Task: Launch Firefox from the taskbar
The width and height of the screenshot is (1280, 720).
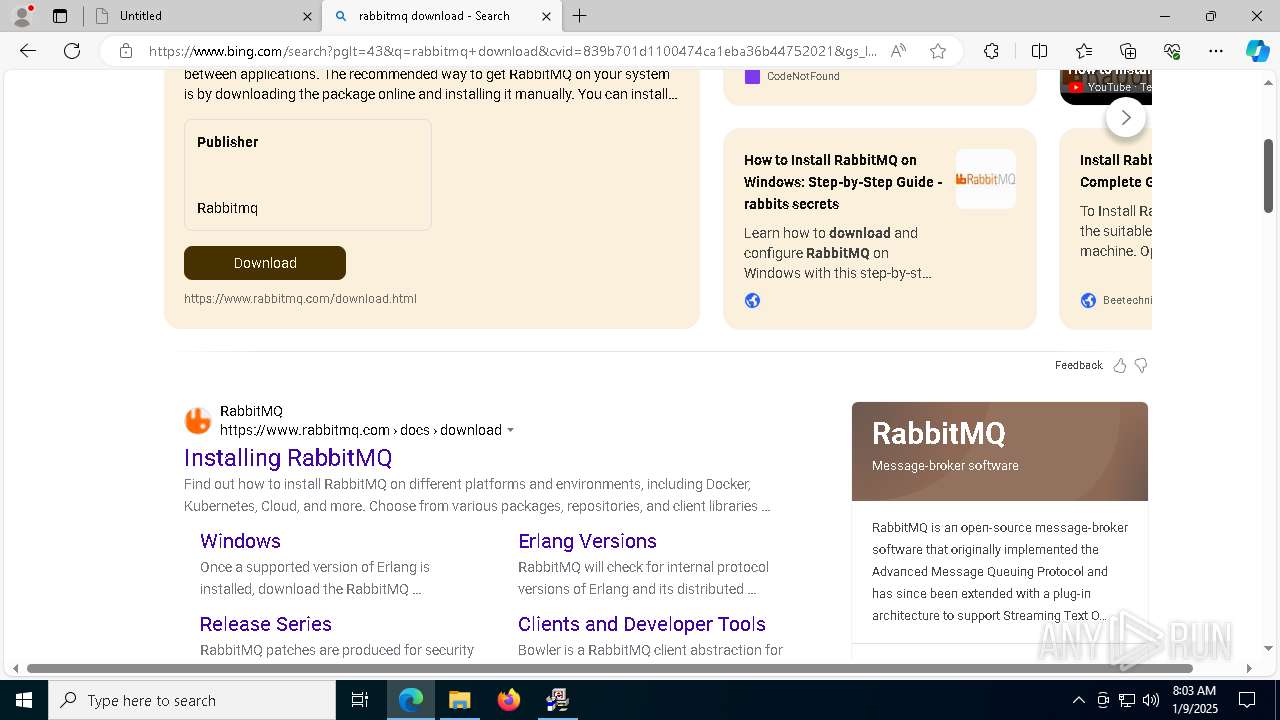Action: click(x=509, y=700)
